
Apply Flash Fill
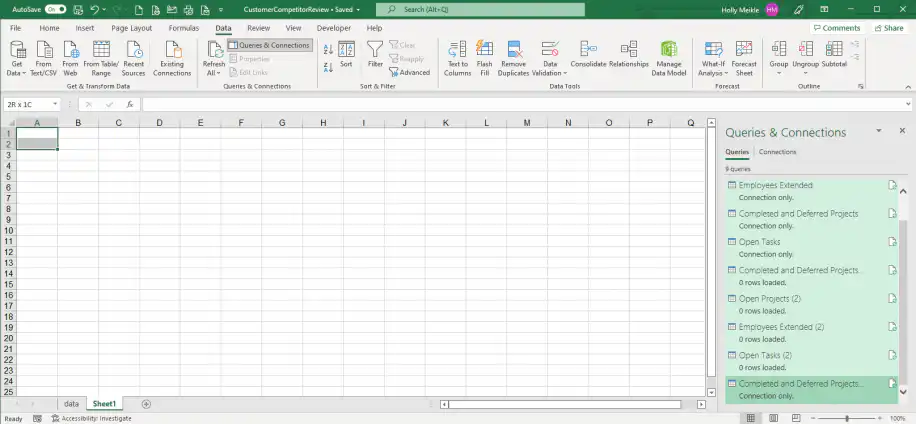[x=484, y=59]
